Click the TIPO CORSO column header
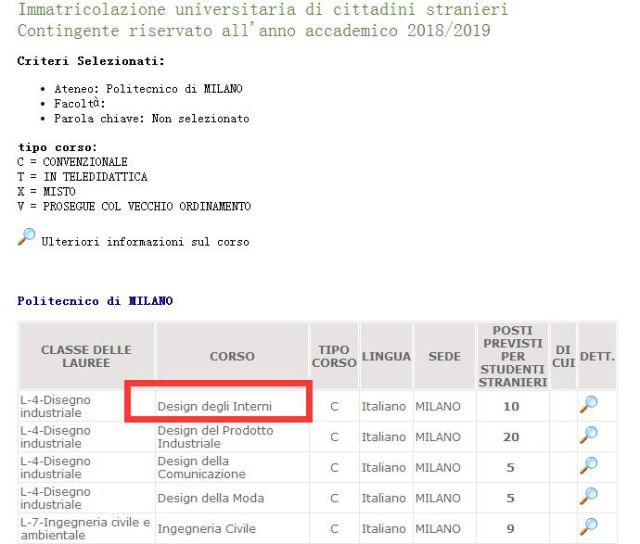The width and height of the screenshot is (640, 544). click(334, 356)
